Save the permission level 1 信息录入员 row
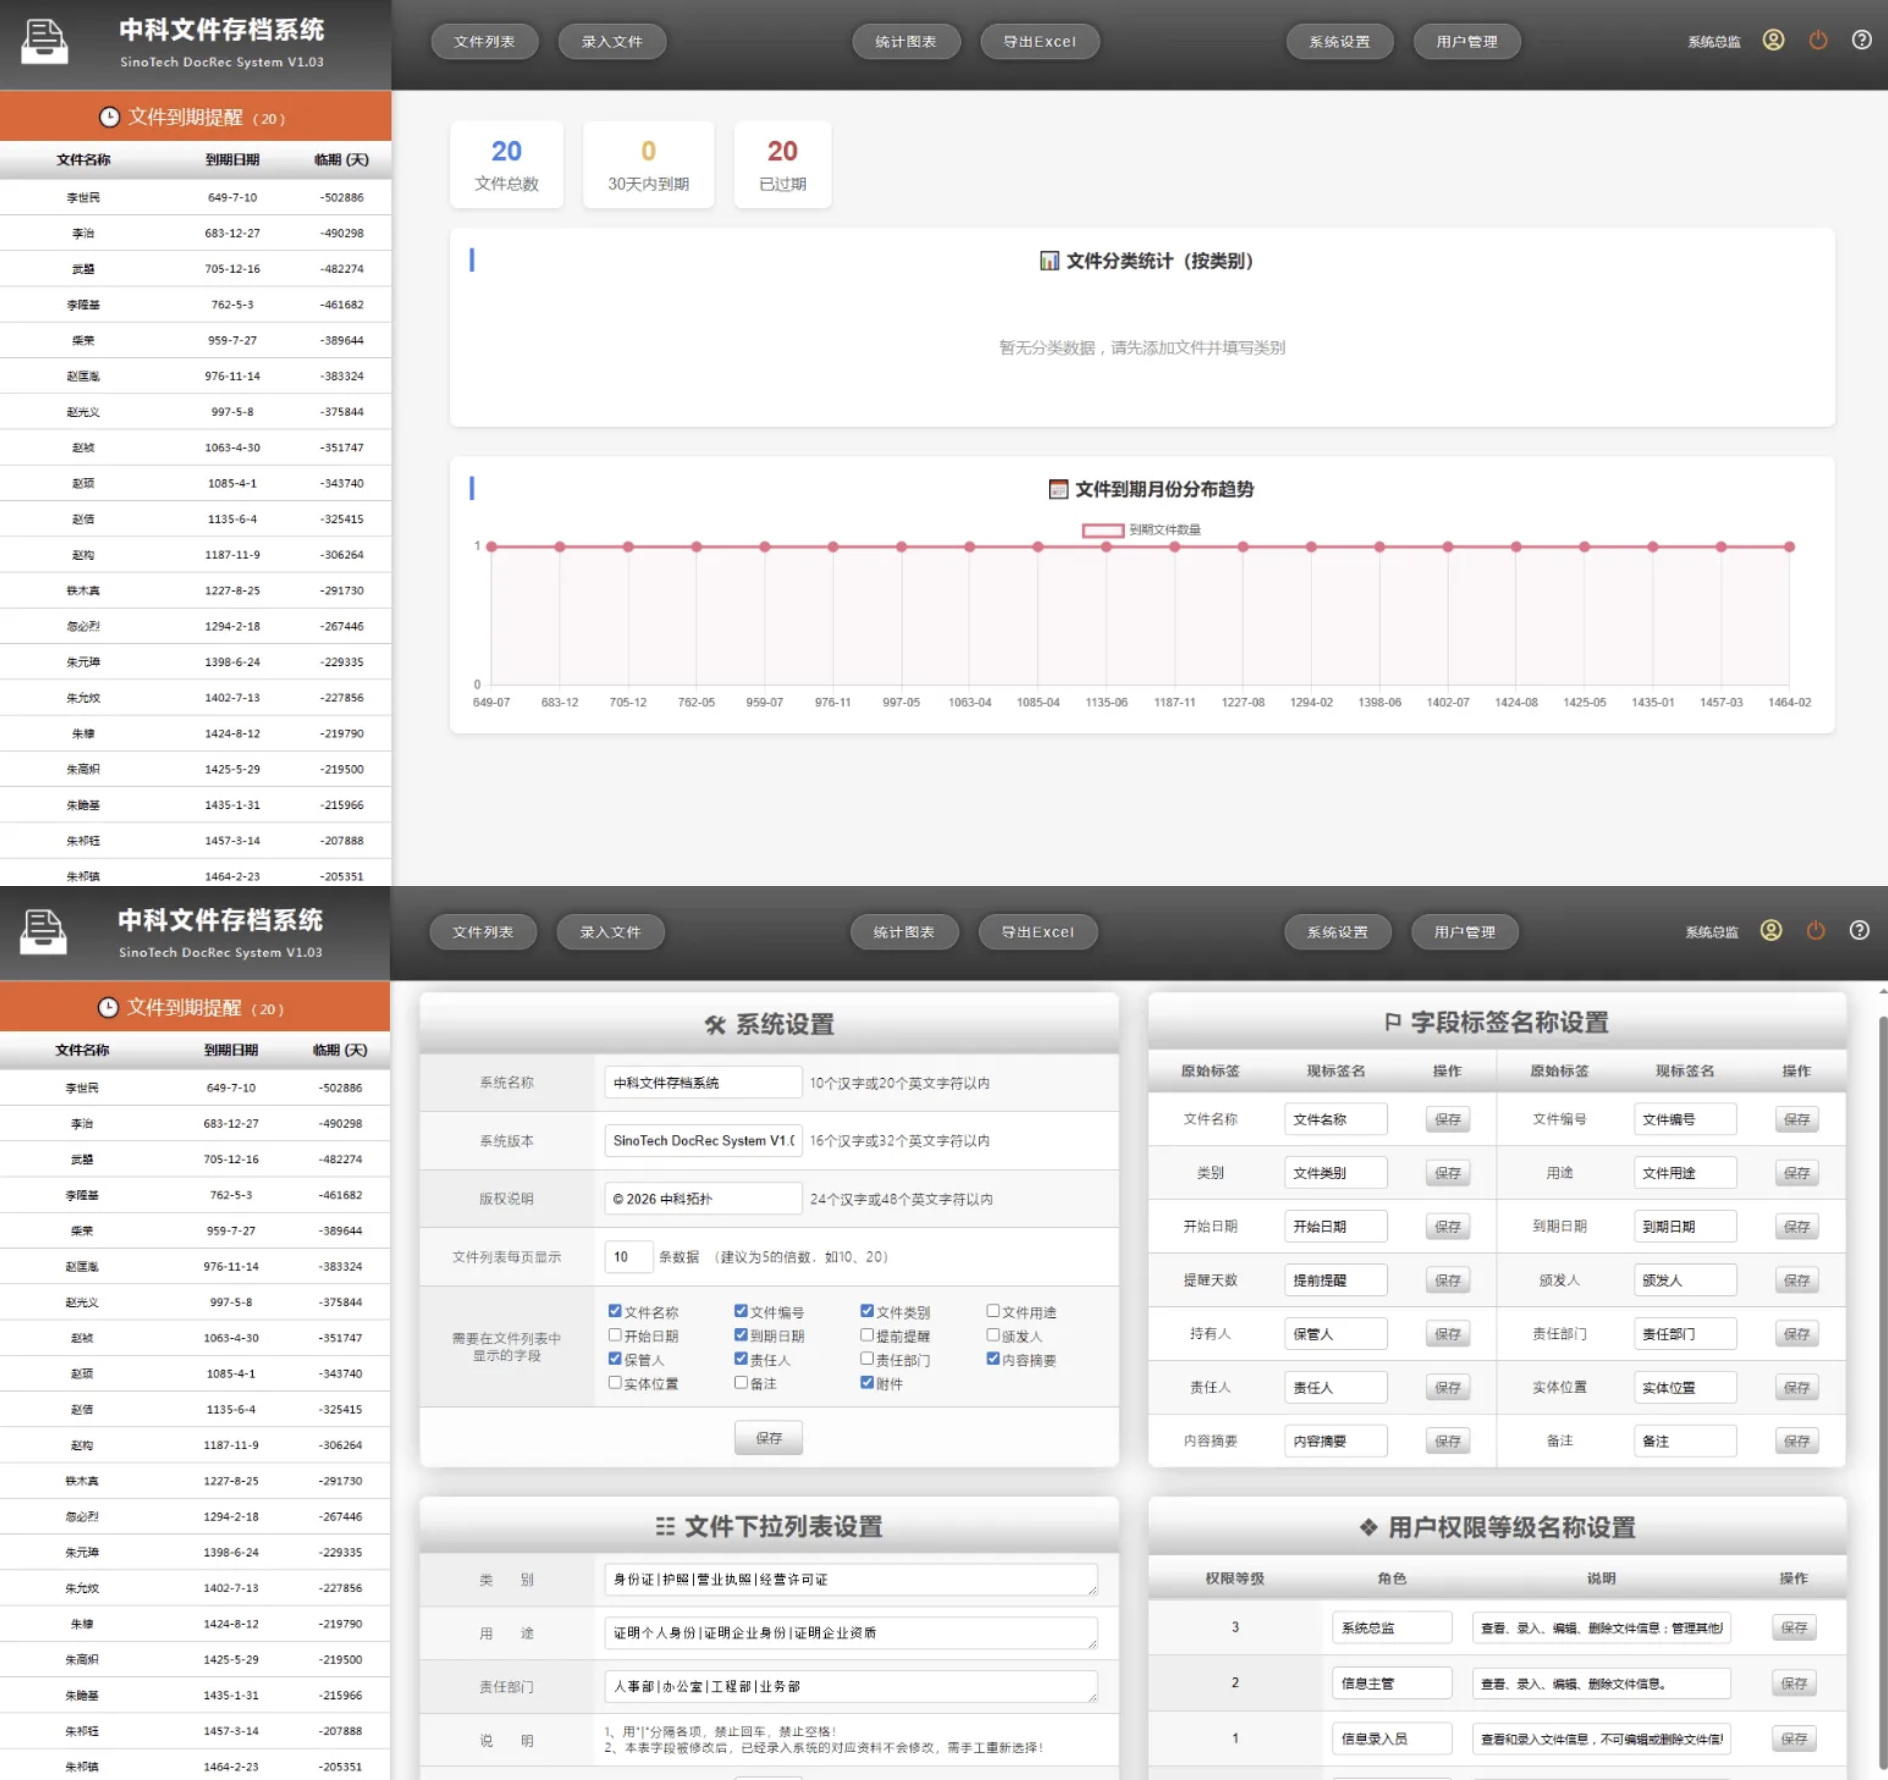The image size is (1888, 1780). 1795,1739
